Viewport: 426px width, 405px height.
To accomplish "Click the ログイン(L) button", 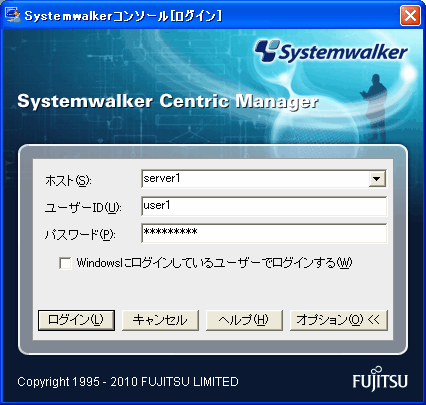I will coord(76,320).
